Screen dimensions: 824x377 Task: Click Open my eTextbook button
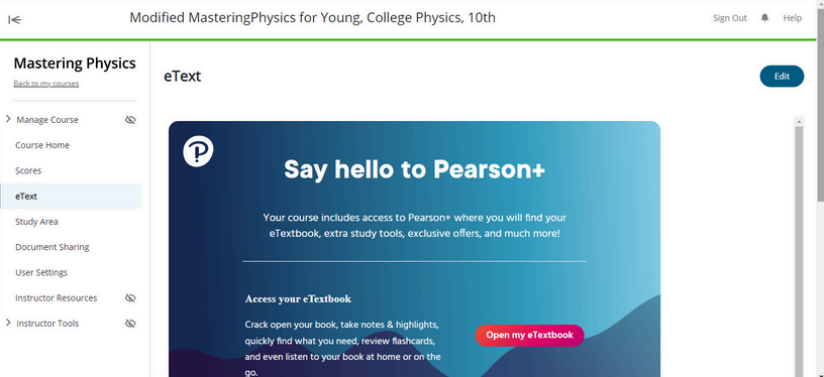529,335
